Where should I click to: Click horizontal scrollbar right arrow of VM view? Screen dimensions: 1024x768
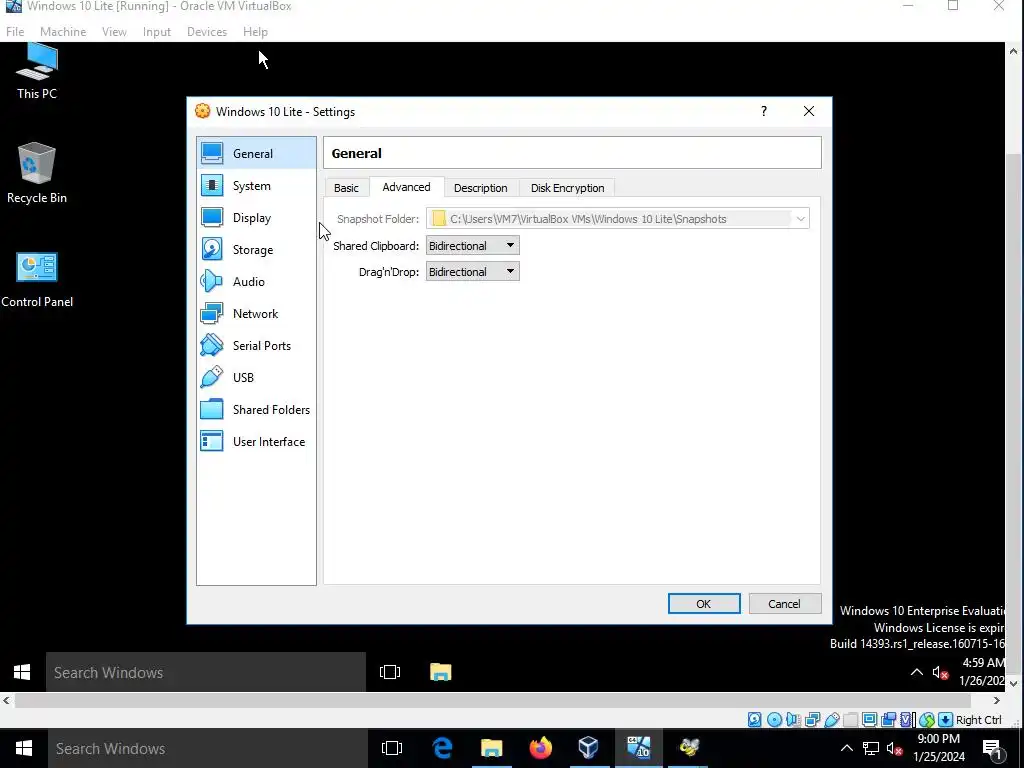click(997, 700)
